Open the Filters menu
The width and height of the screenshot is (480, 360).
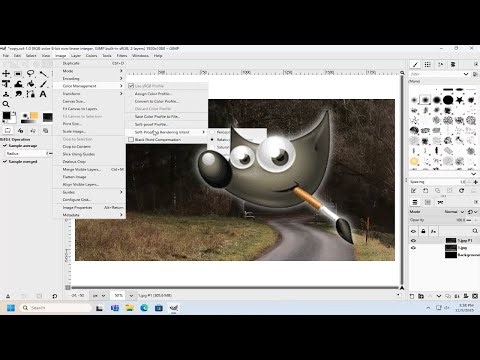[x=122, y=56]
